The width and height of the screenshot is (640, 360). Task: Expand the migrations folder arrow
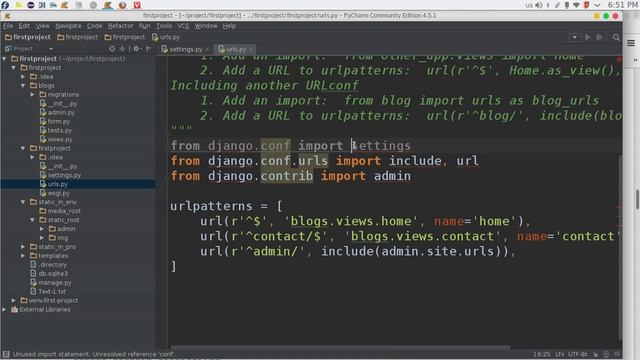(x=33, y=95)
